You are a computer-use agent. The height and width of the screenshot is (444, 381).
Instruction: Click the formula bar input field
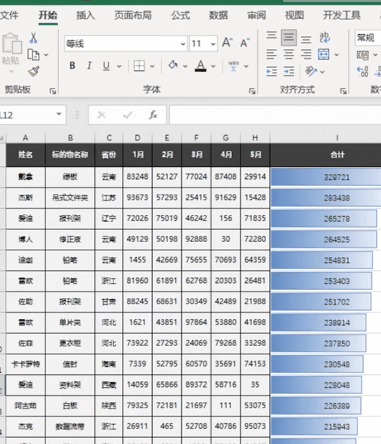point(275,115)
